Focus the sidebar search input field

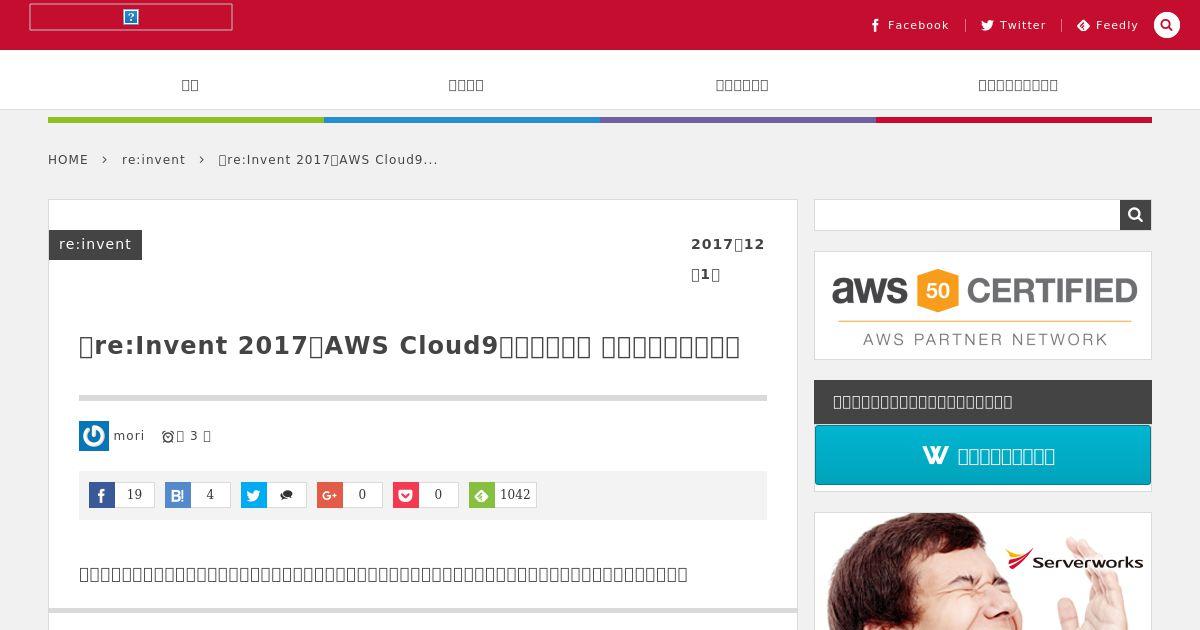(967, 215)
